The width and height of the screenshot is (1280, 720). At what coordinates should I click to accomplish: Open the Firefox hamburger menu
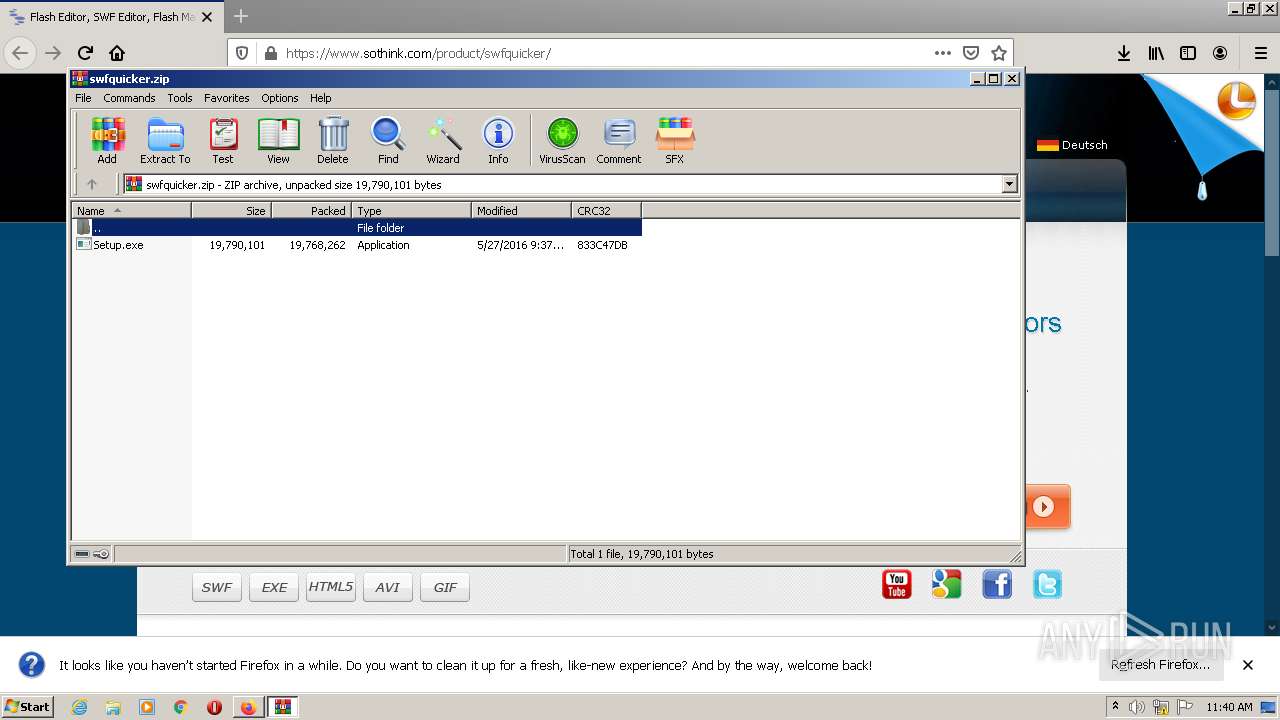(1260, 53)
